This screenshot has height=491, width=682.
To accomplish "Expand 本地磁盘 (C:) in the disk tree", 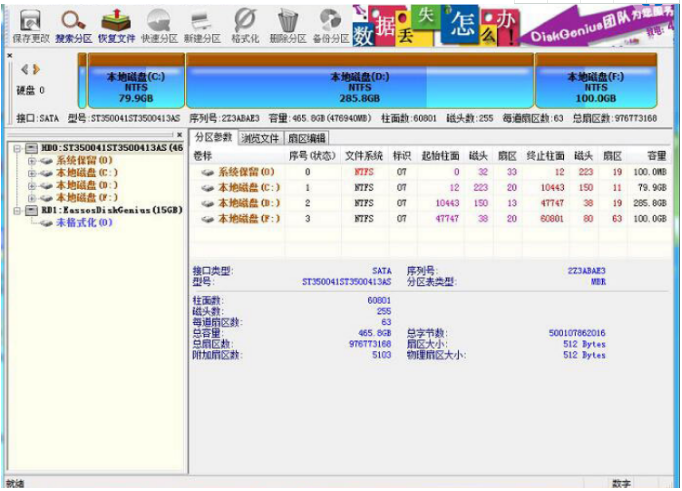I will coord(32,173).
